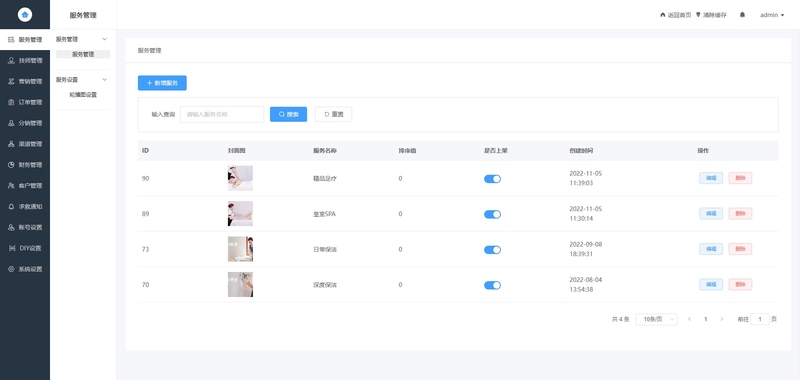Image resolution: width=800 pixels, height=380 pixels.
Task: Click 编辑 for 日常保洁
Action: [x=711, y=249]
